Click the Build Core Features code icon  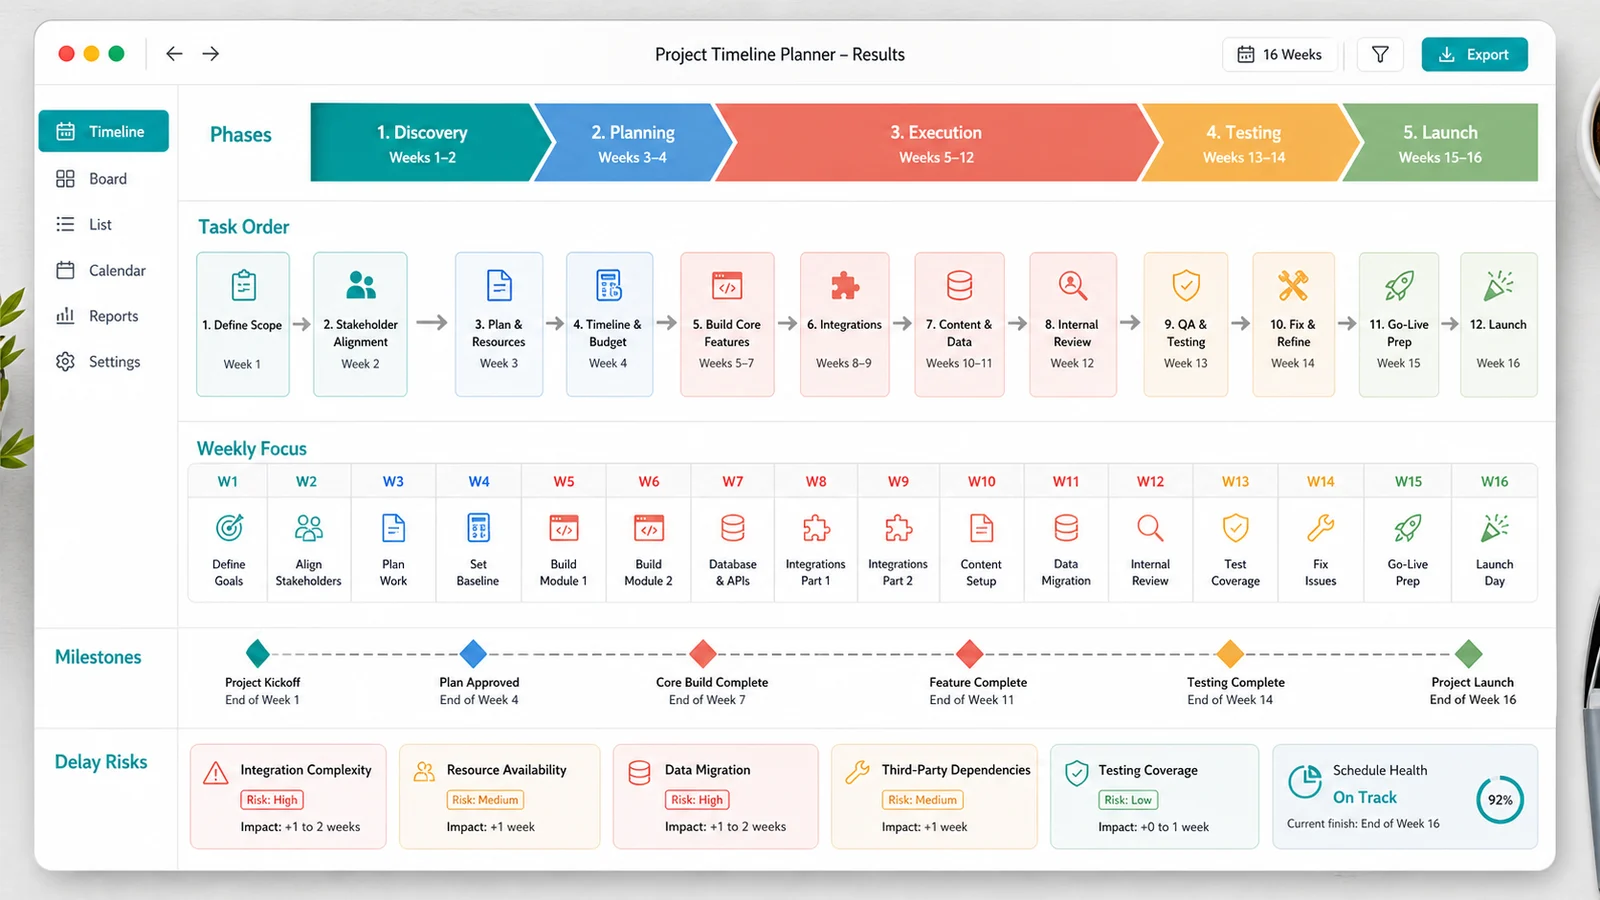(727, 285)
